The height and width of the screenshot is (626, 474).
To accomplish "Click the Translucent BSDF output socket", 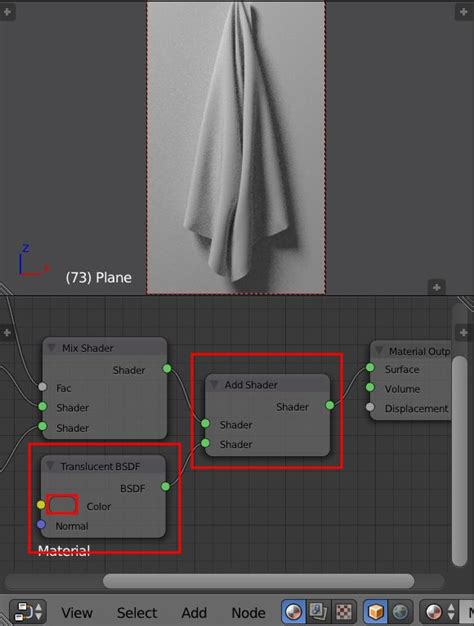I will pos(165,486).
